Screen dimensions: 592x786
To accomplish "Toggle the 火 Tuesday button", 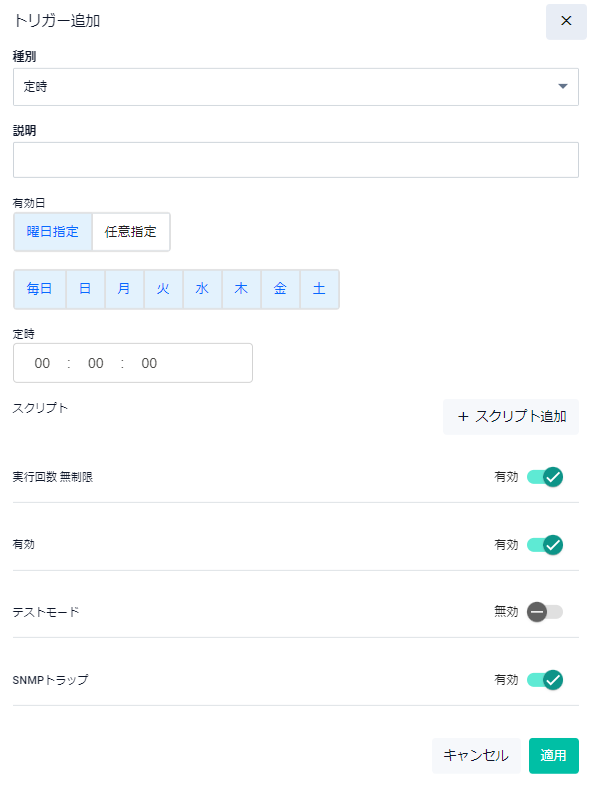I will (163, 289).
